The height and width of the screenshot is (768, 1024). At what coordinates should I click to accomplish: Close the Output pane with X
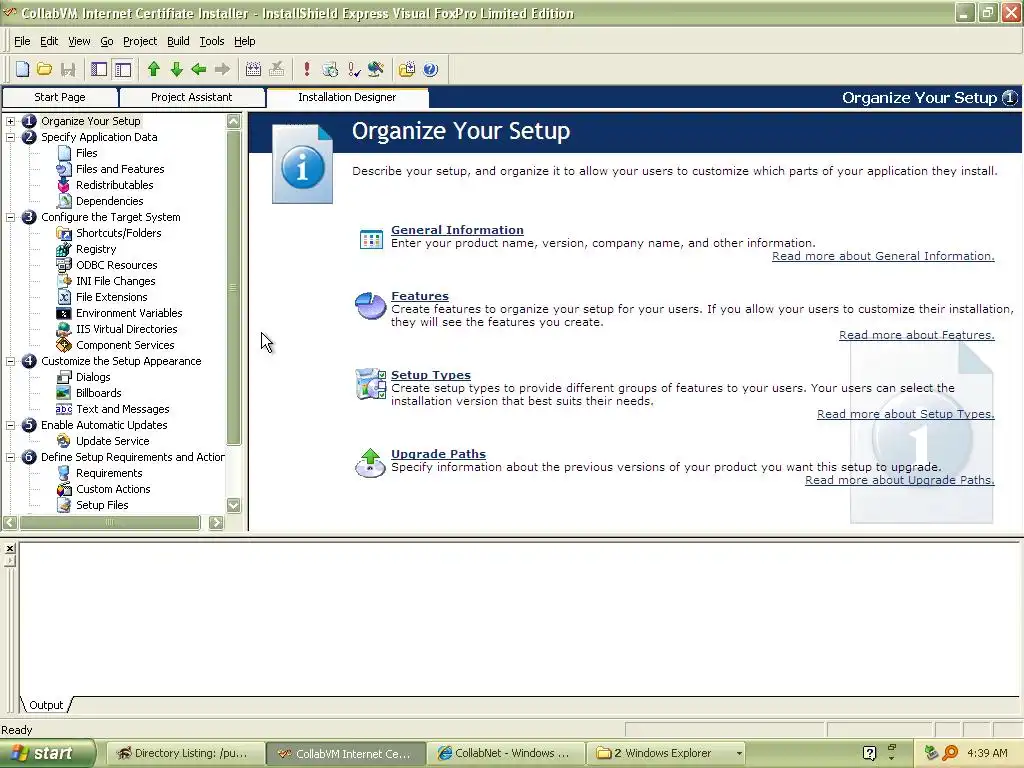coord(10,549)
